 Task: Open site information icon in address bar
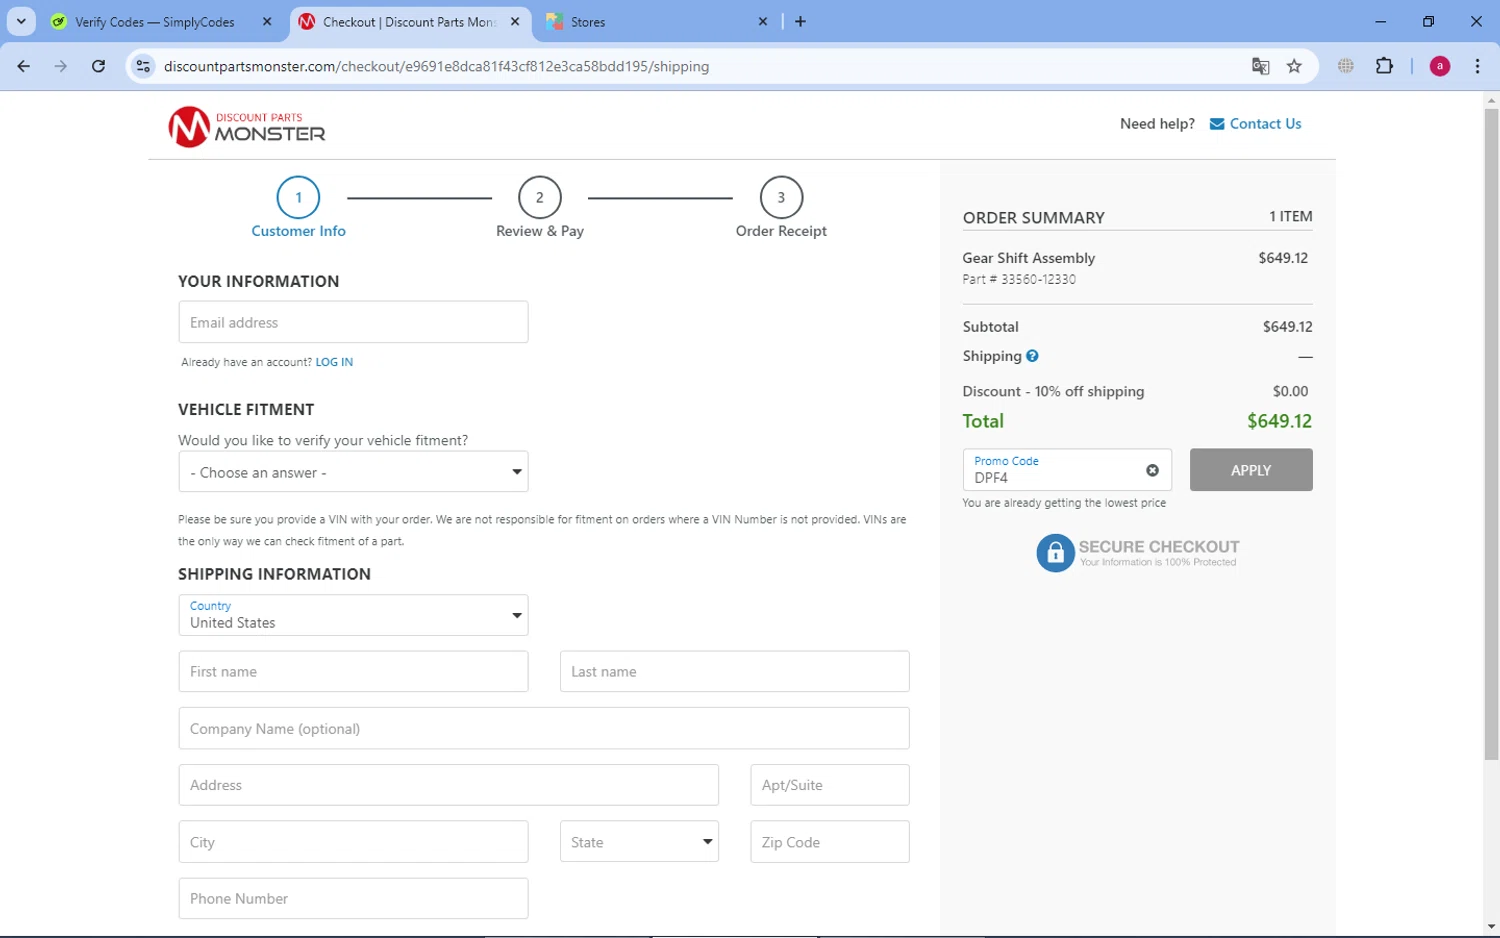143,66
